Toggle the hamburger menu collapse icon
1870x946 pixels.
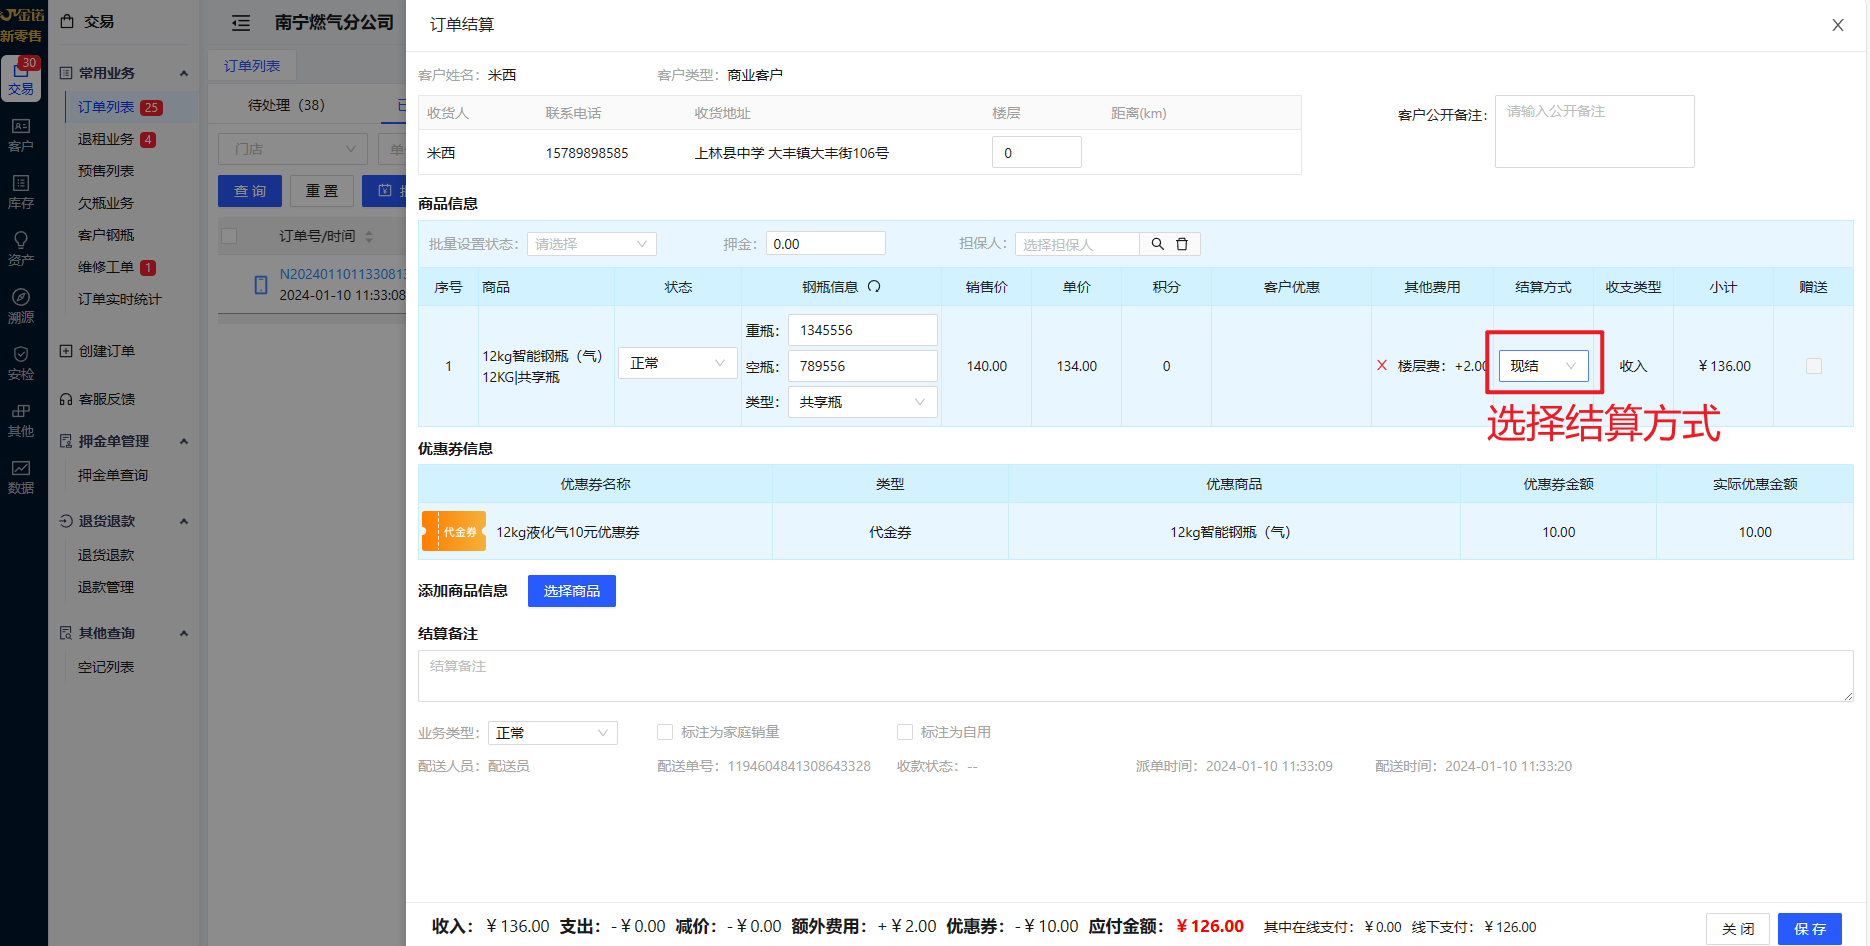241,23
